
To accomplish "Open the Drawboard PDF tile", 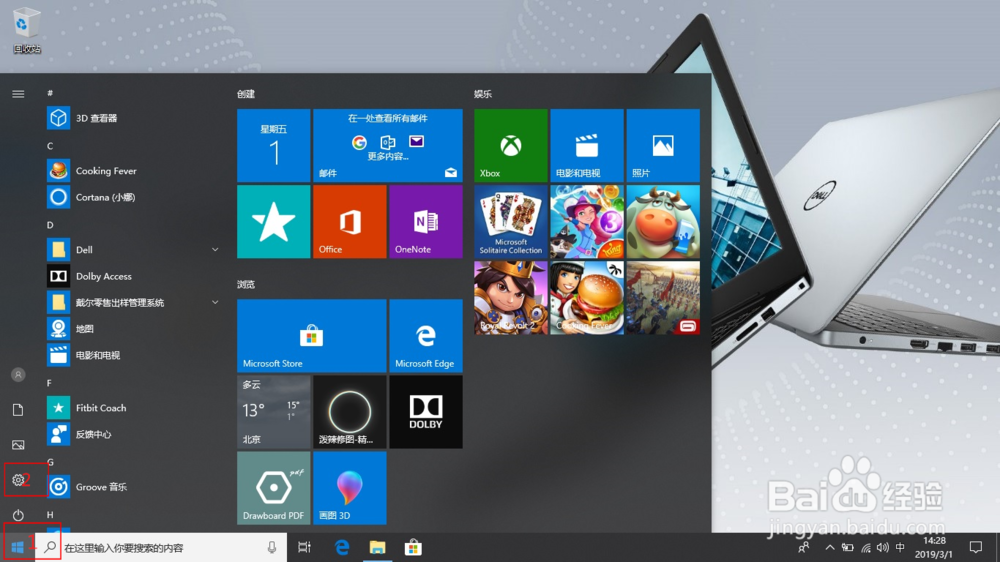I will [274, 488].
